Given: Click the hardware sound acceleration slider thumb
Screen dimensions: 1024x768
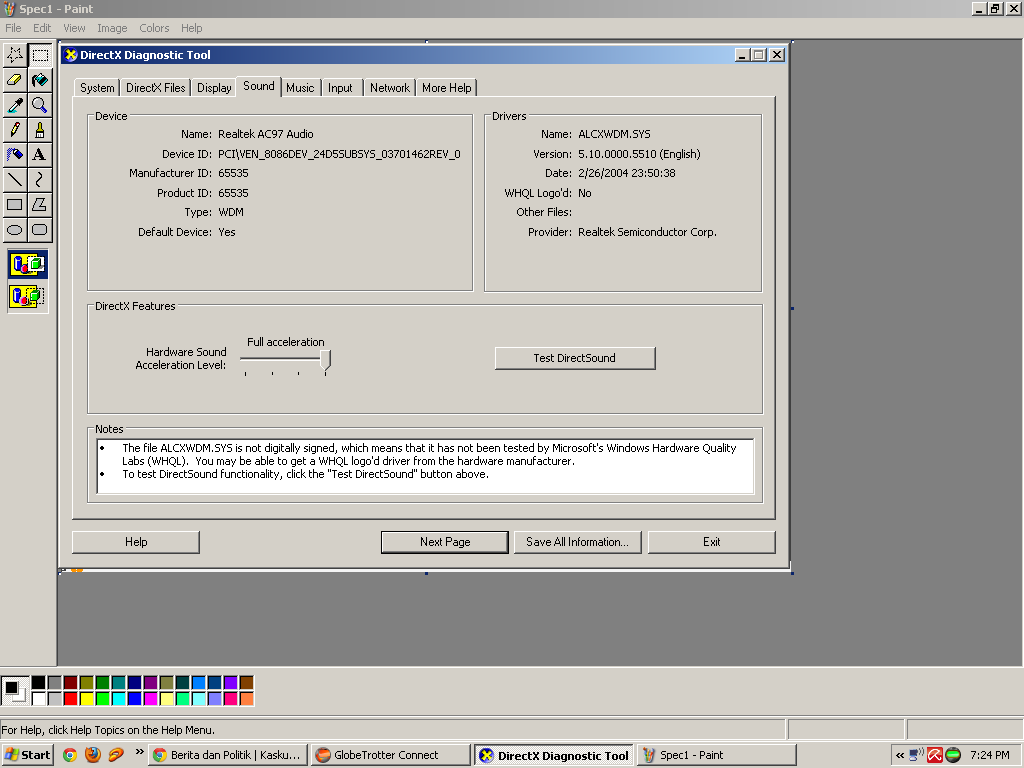Looking at the screenshot, I should pos(325,360).
